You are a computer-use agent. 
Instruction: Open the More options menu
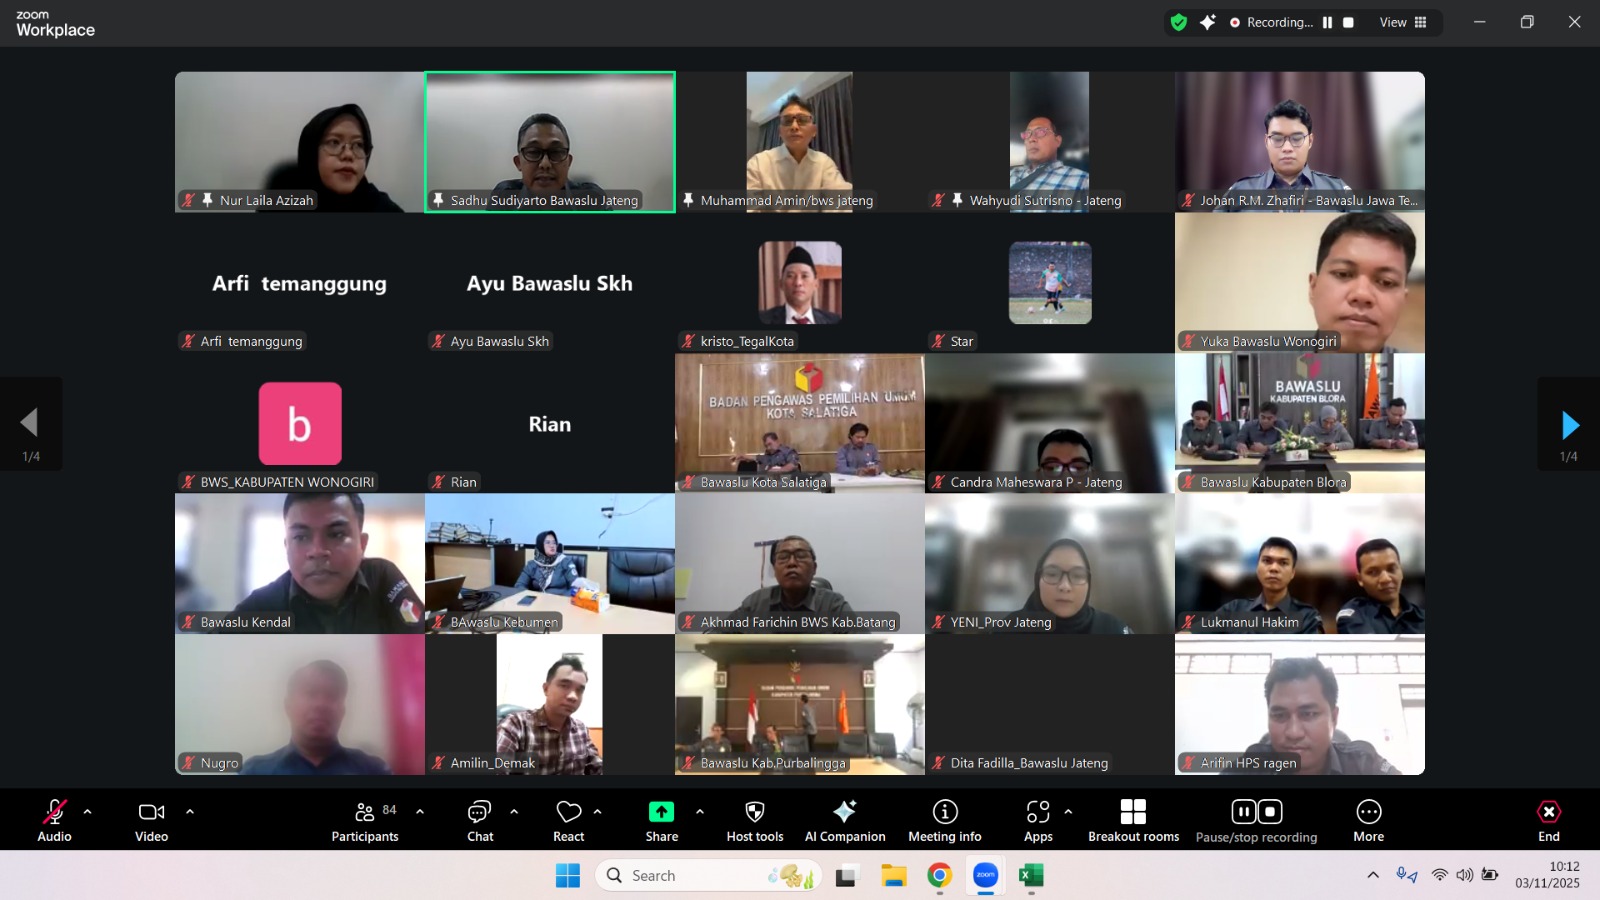pyautogui.click(x=1368, y=820)
